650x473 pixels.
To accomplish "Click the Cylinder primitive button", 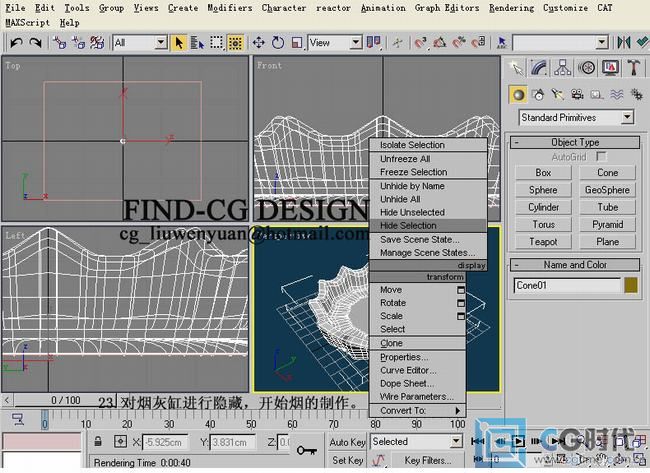I will [x=543, y=207].
